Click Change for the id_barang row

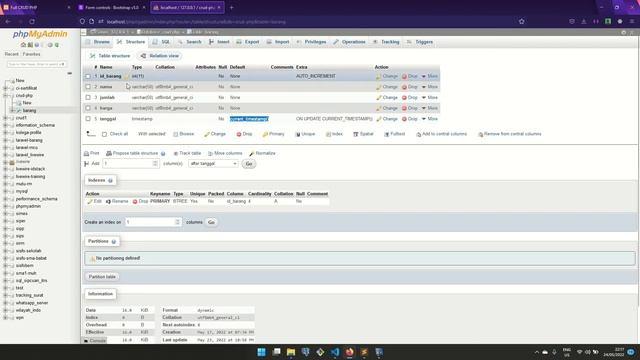tap(387, 76)
